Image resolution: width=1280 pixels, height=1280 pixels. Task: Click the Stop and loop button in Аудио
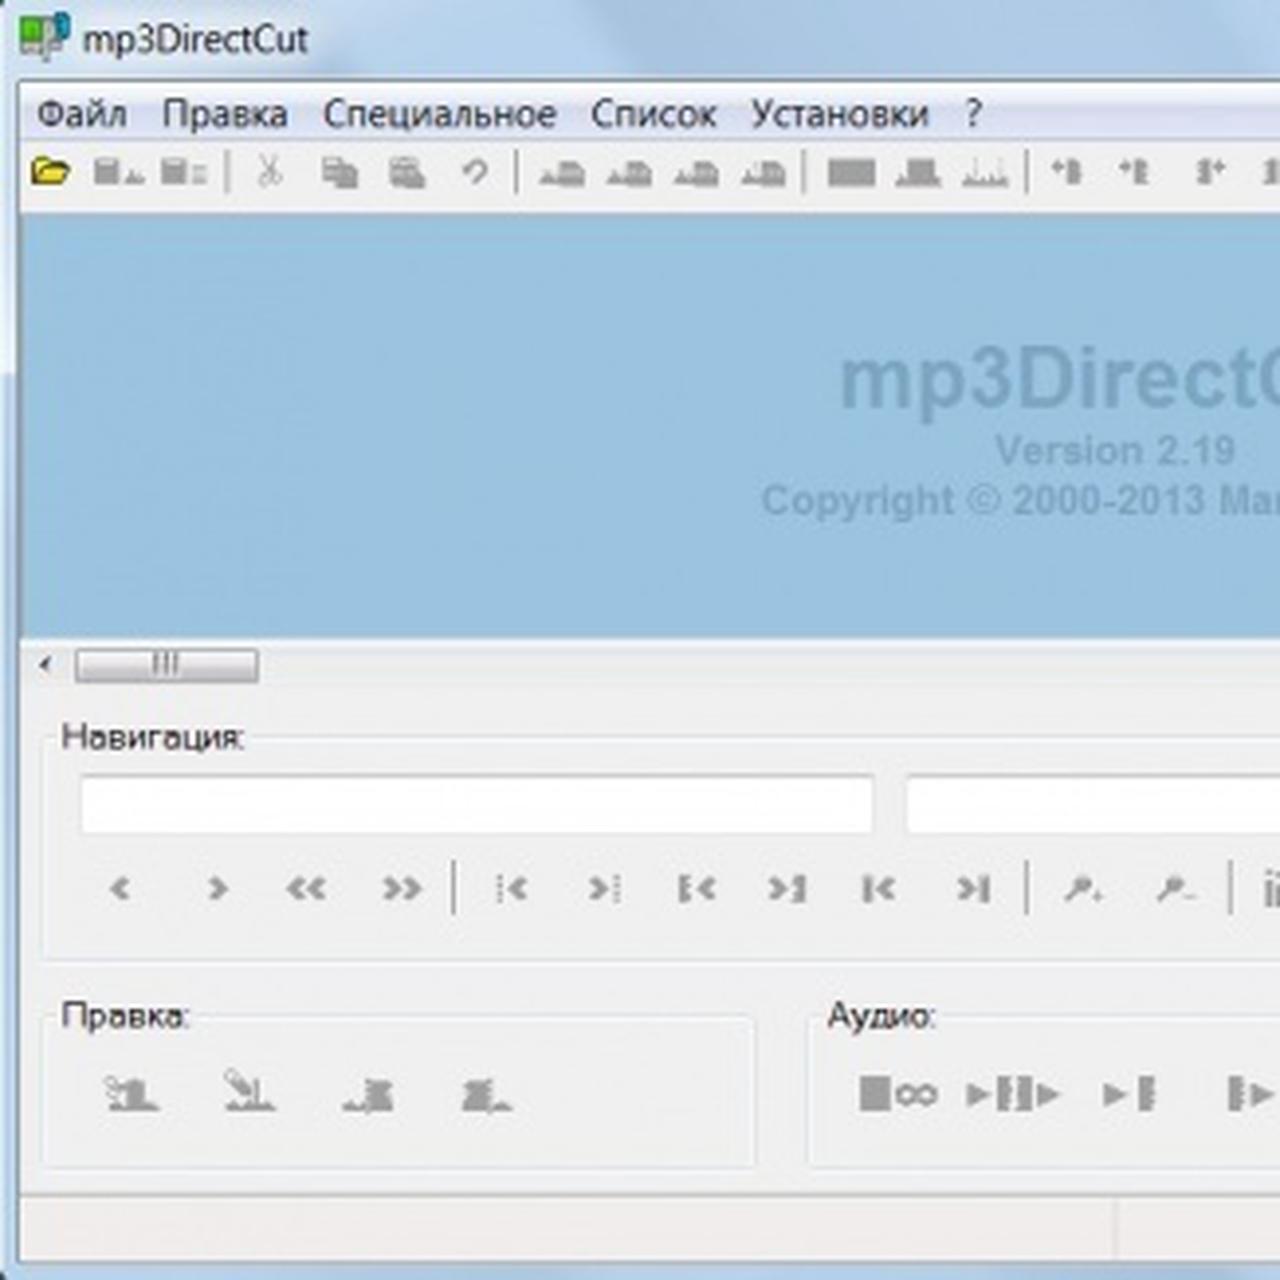click(x=898, y=1094)
